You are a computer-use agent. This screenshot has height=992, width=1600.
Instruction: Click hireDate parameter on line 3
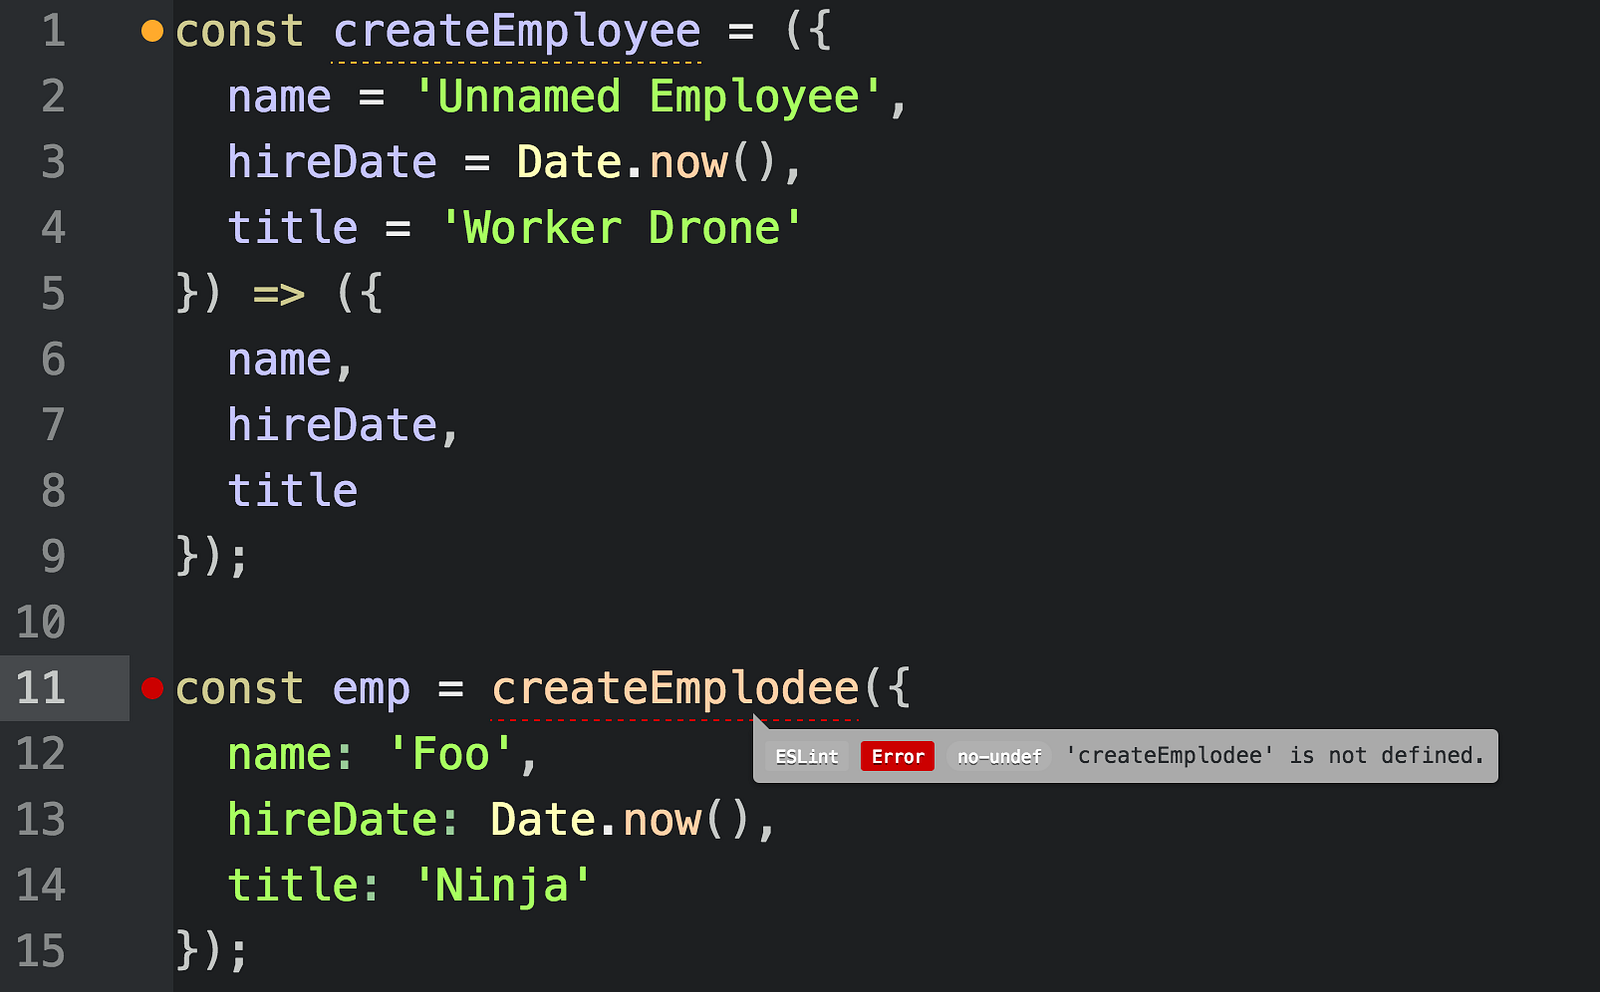point(332,162)
